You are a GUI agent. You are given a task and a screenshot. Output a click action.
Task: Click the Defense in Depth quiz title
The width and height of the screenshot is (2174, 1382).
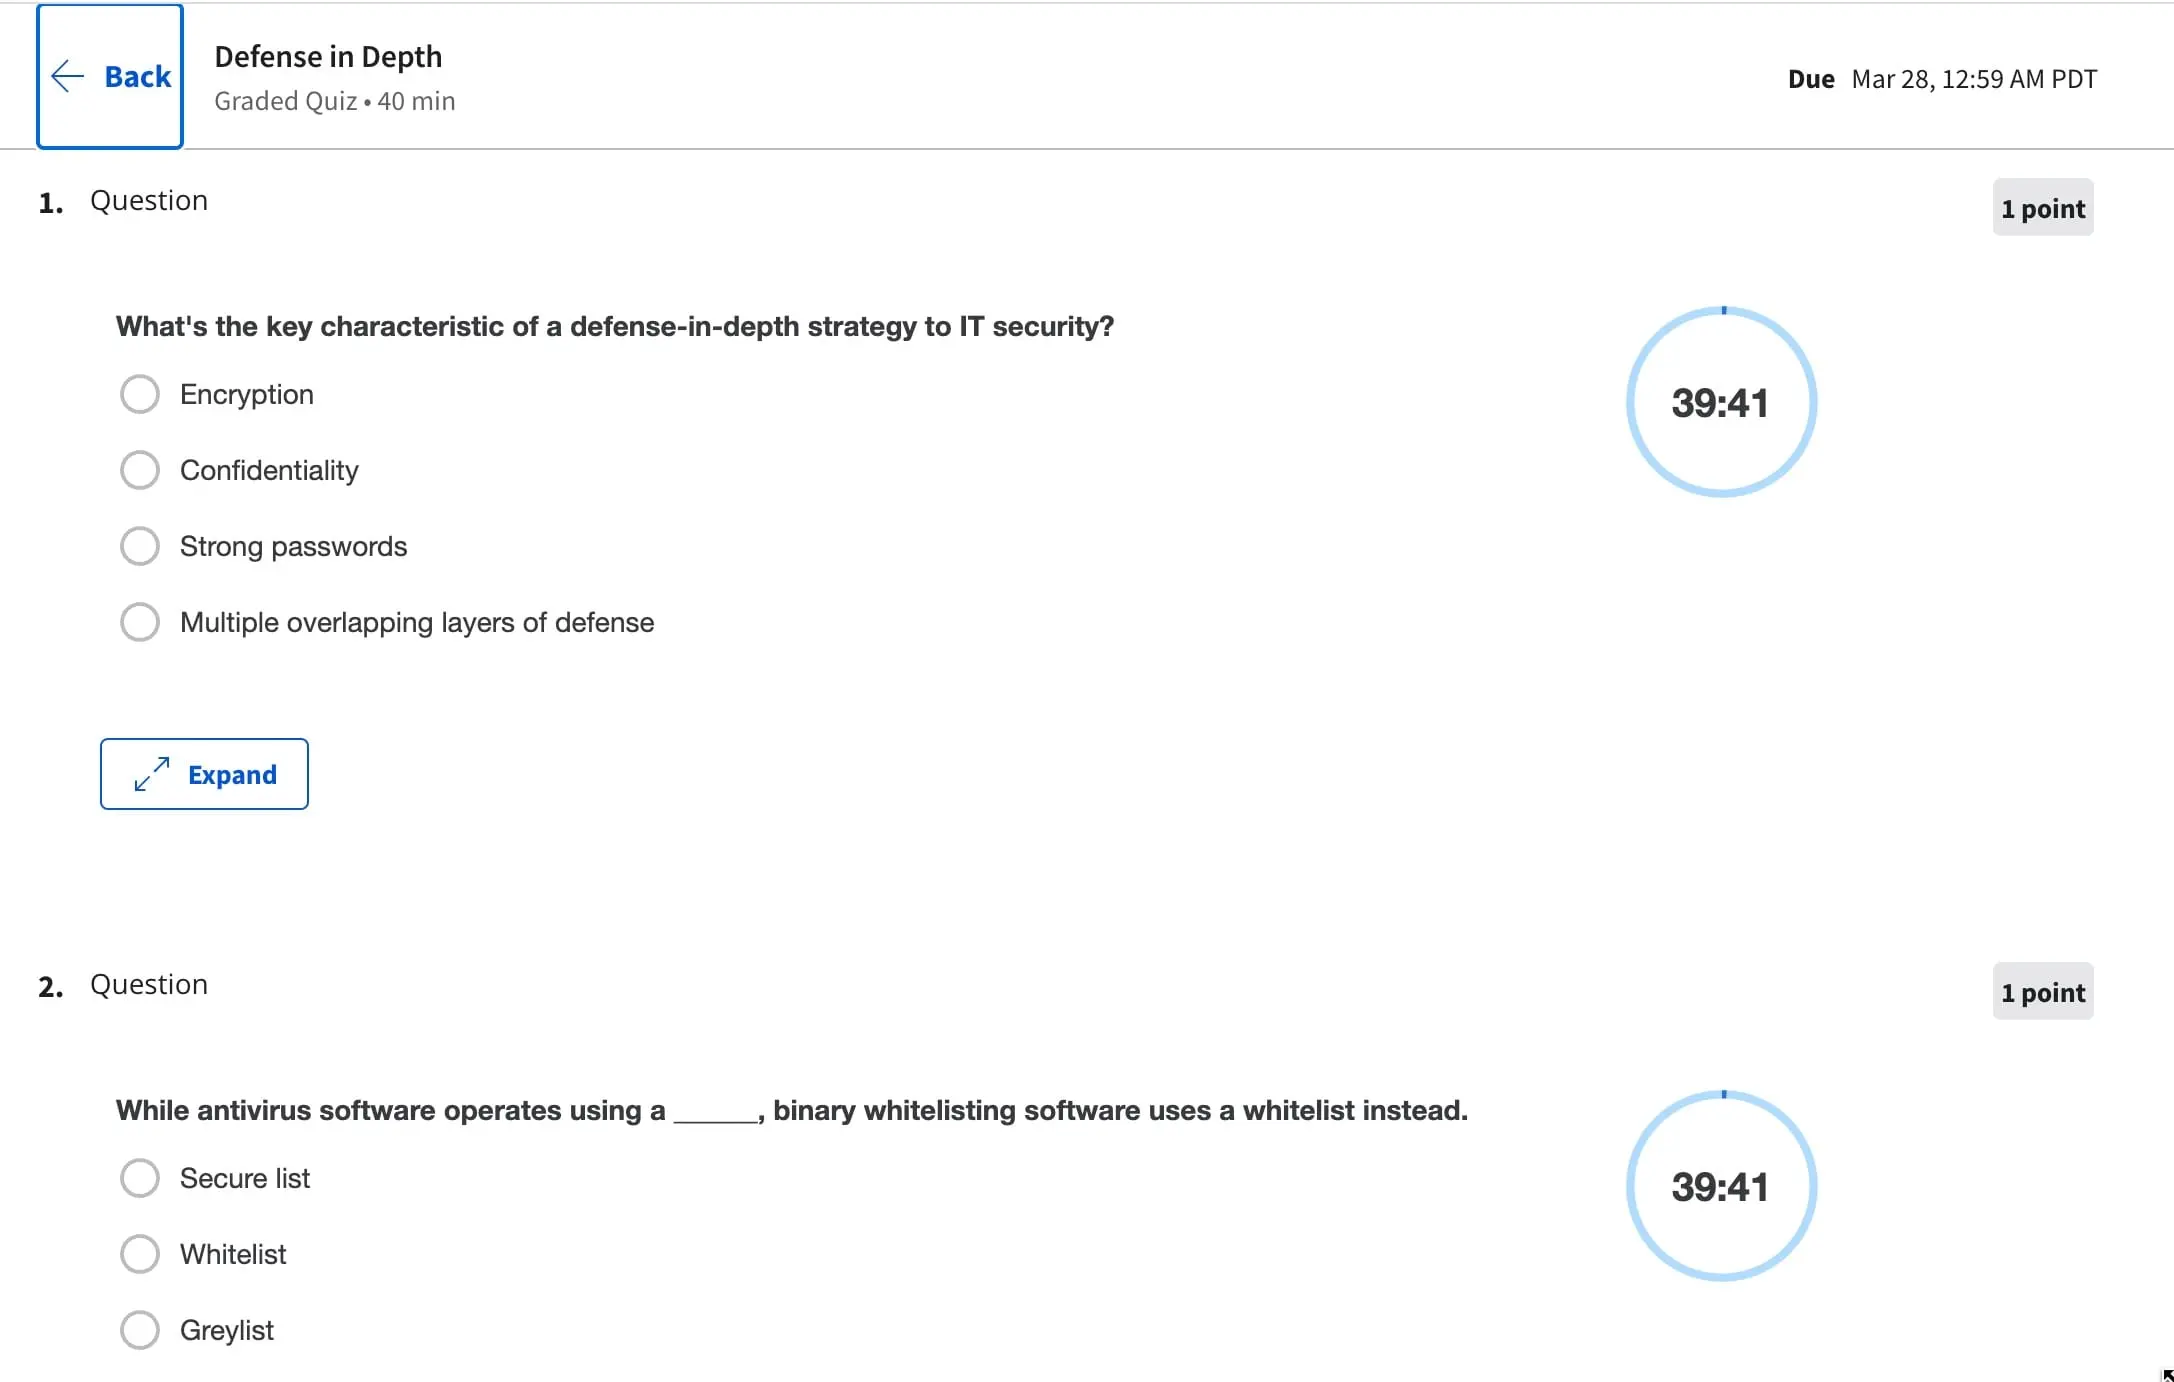[x=328, y=57]
